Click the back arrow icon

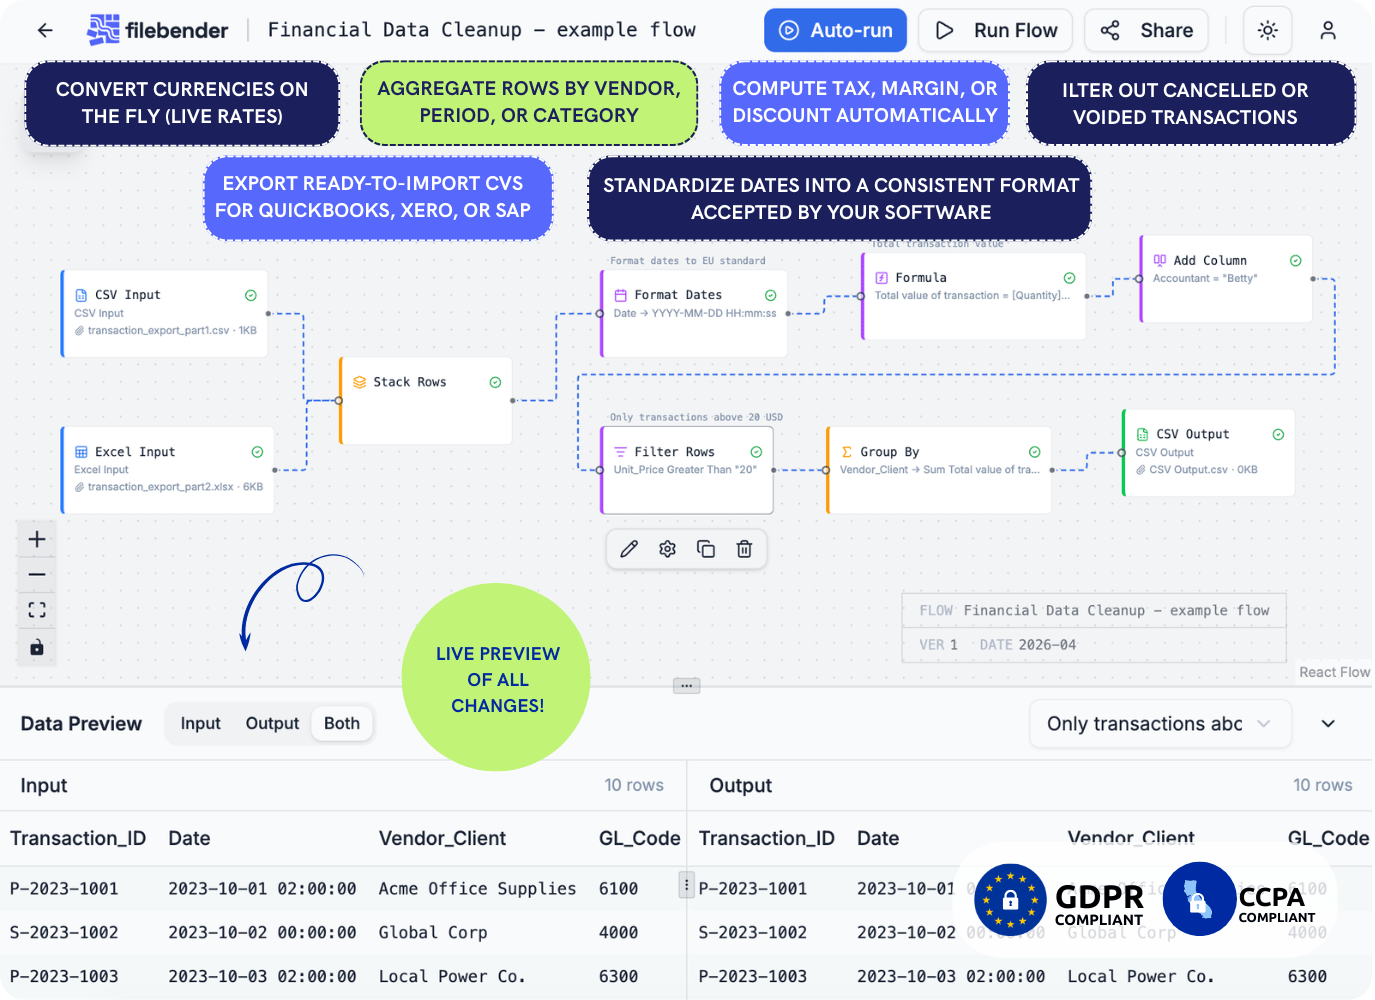(45, 30)
